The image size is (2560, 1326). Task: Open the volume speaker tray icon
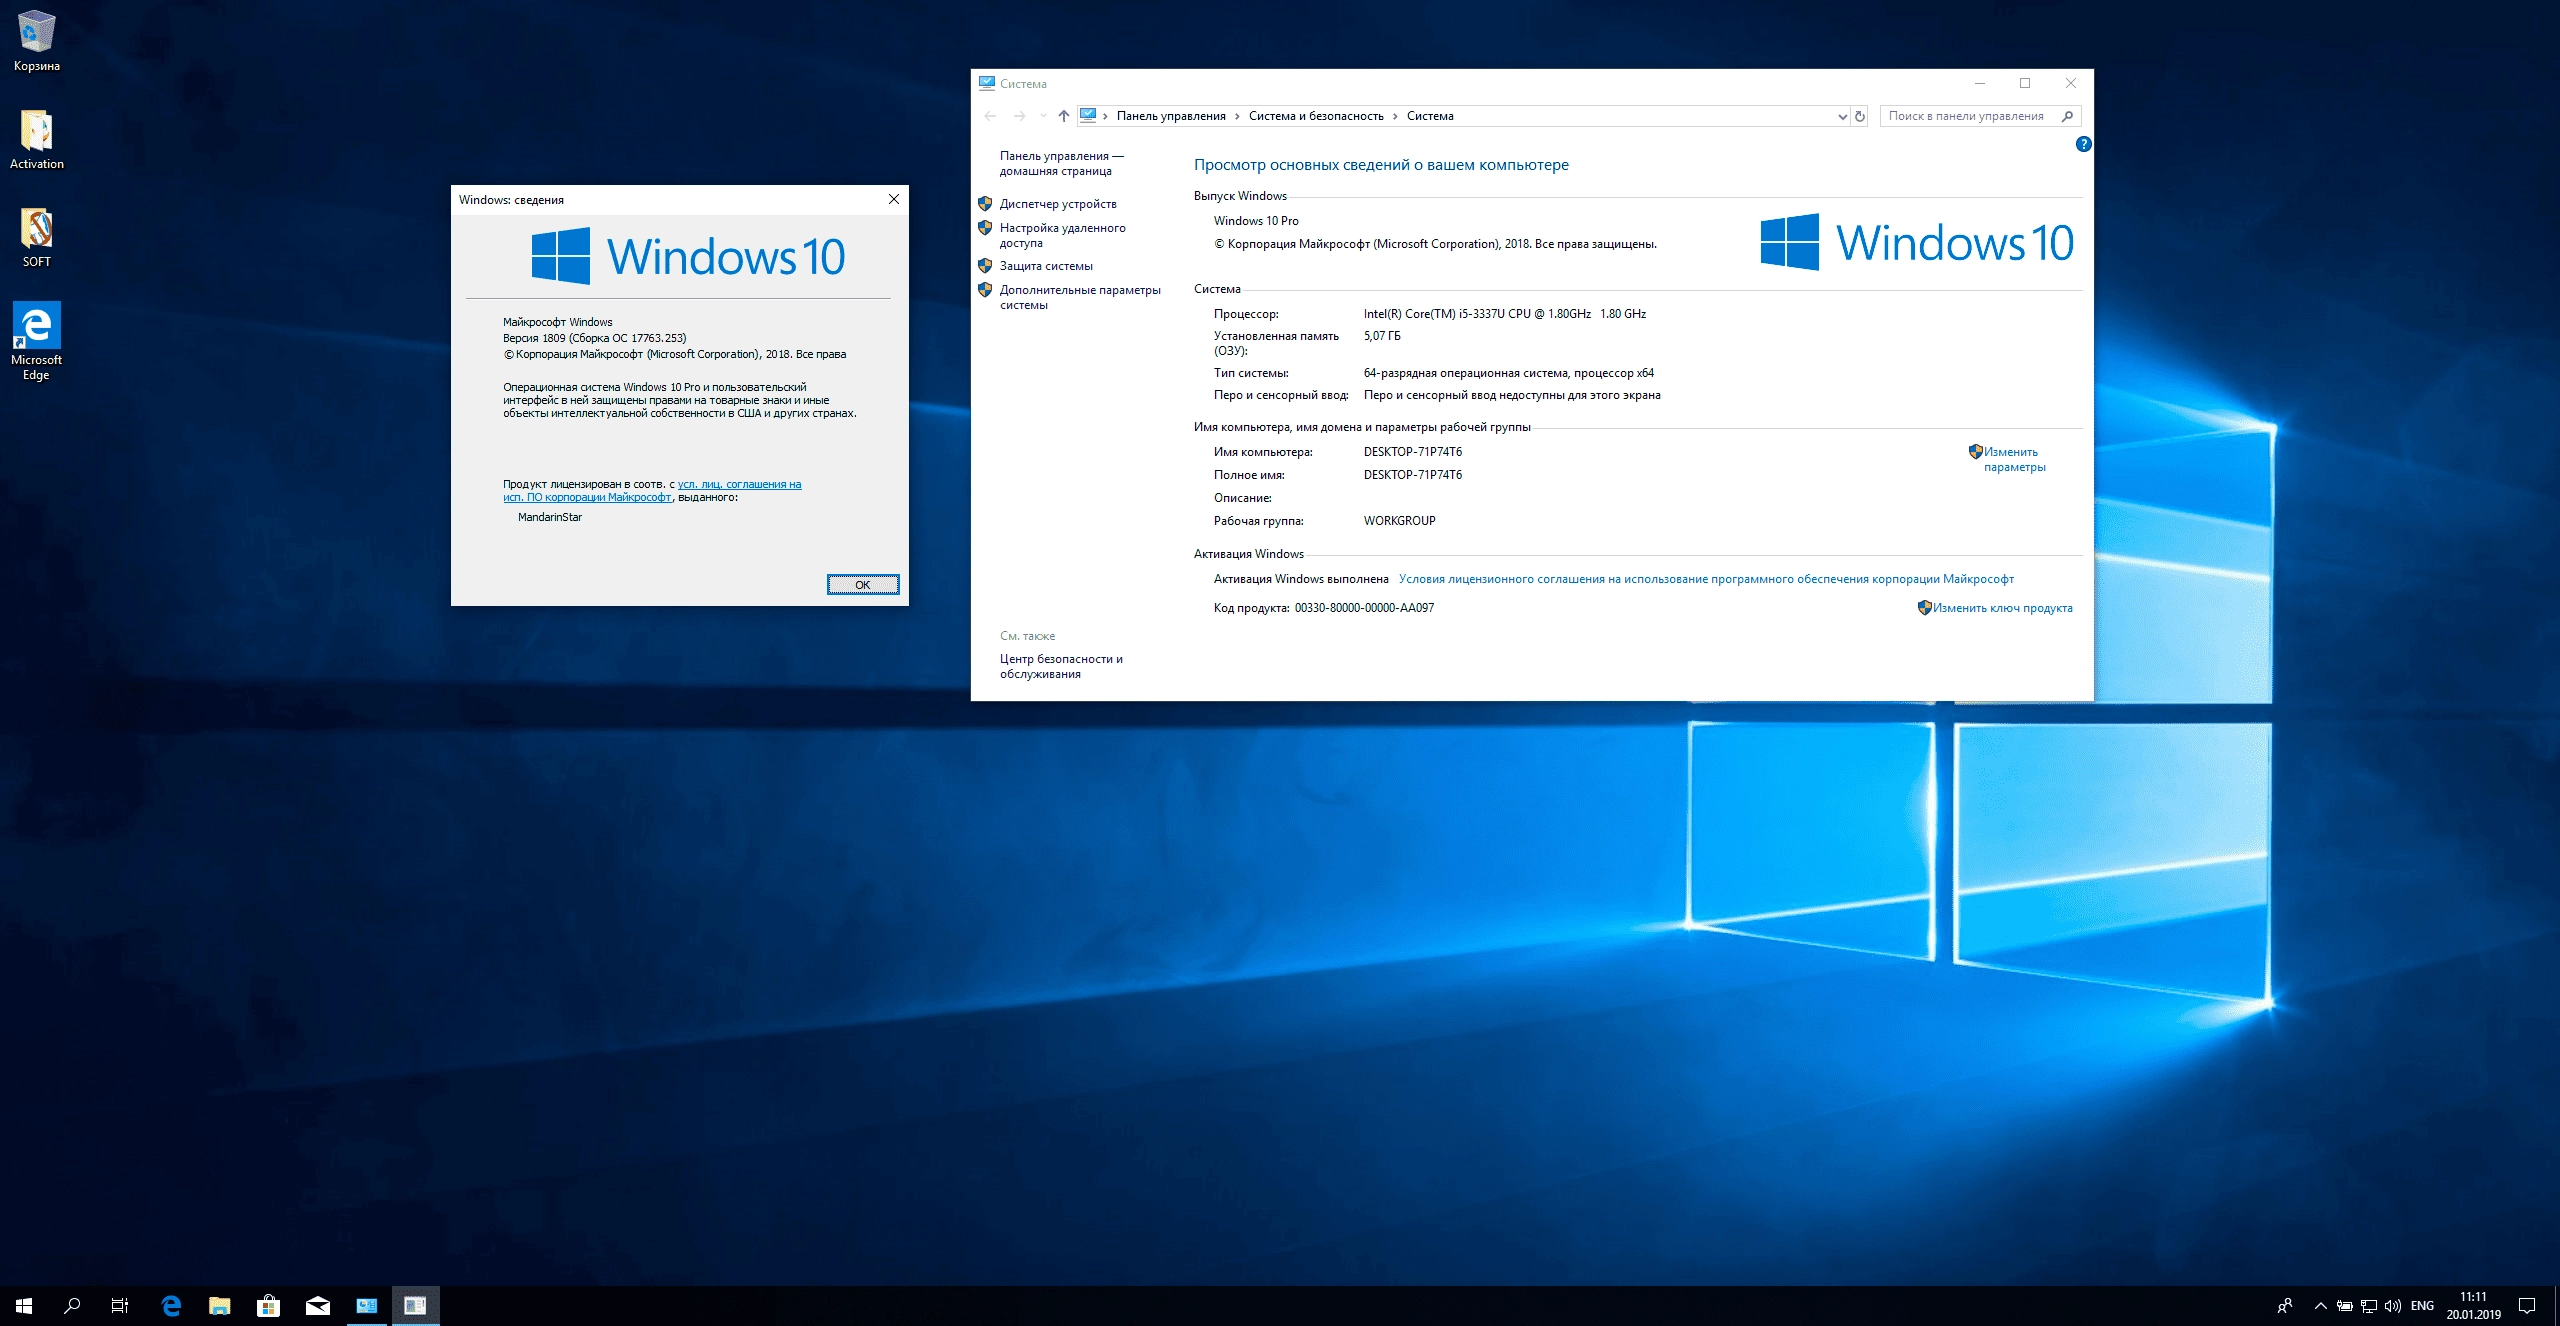(2392, 1305)
